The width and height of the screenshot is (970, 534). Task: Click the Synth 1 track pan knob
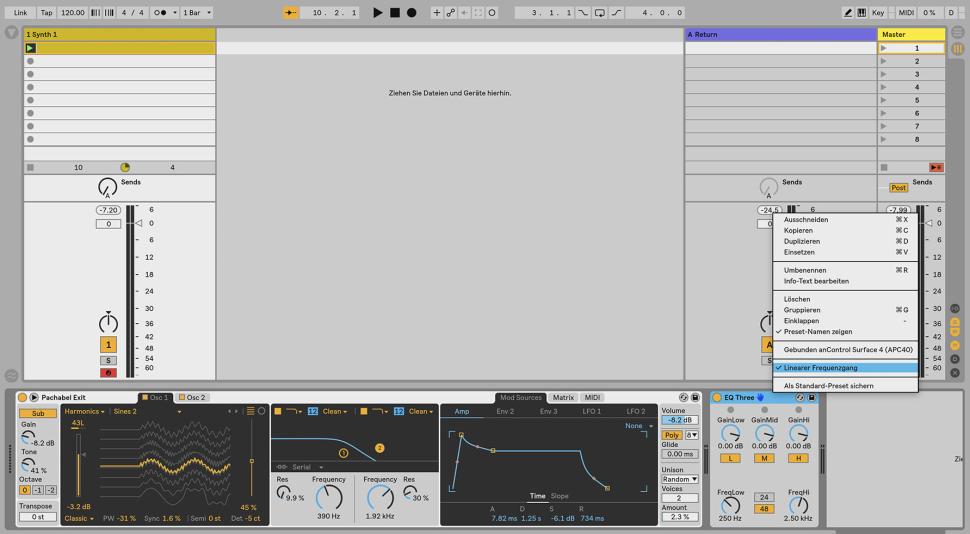[x=106, y=322]
